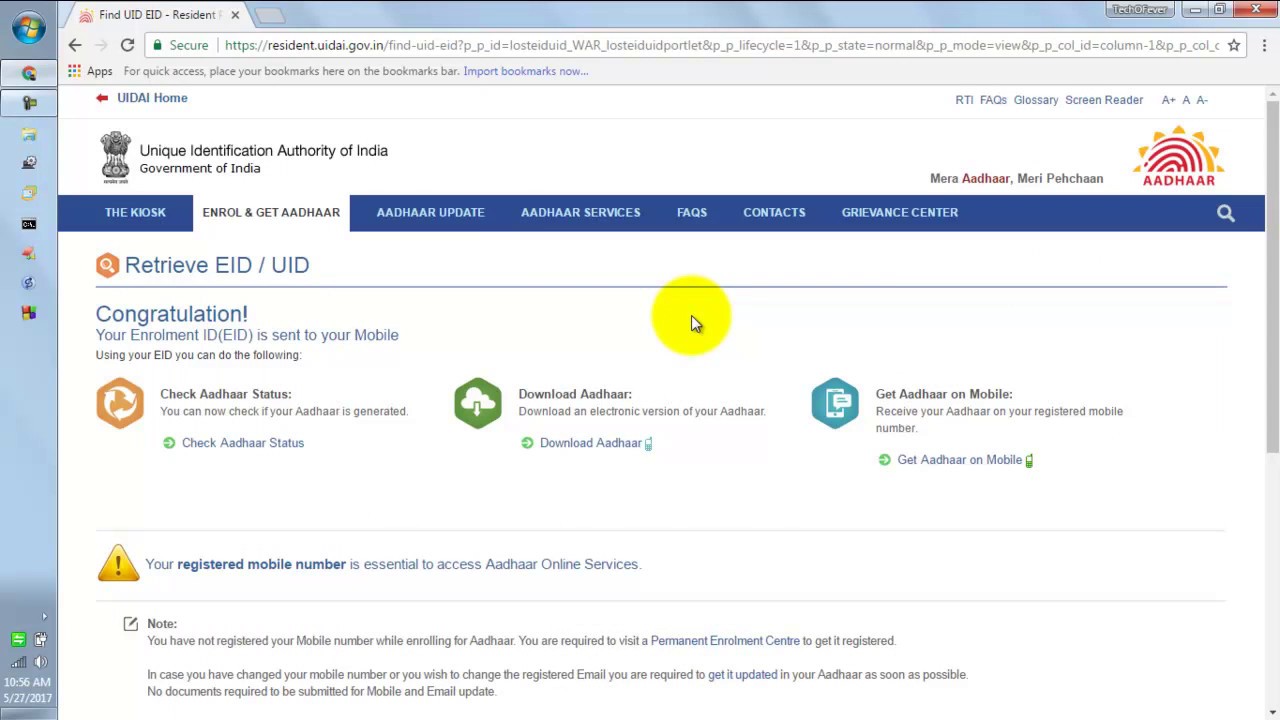Follow the Download Aadhaar link
1280x720 pixels.
591,443
